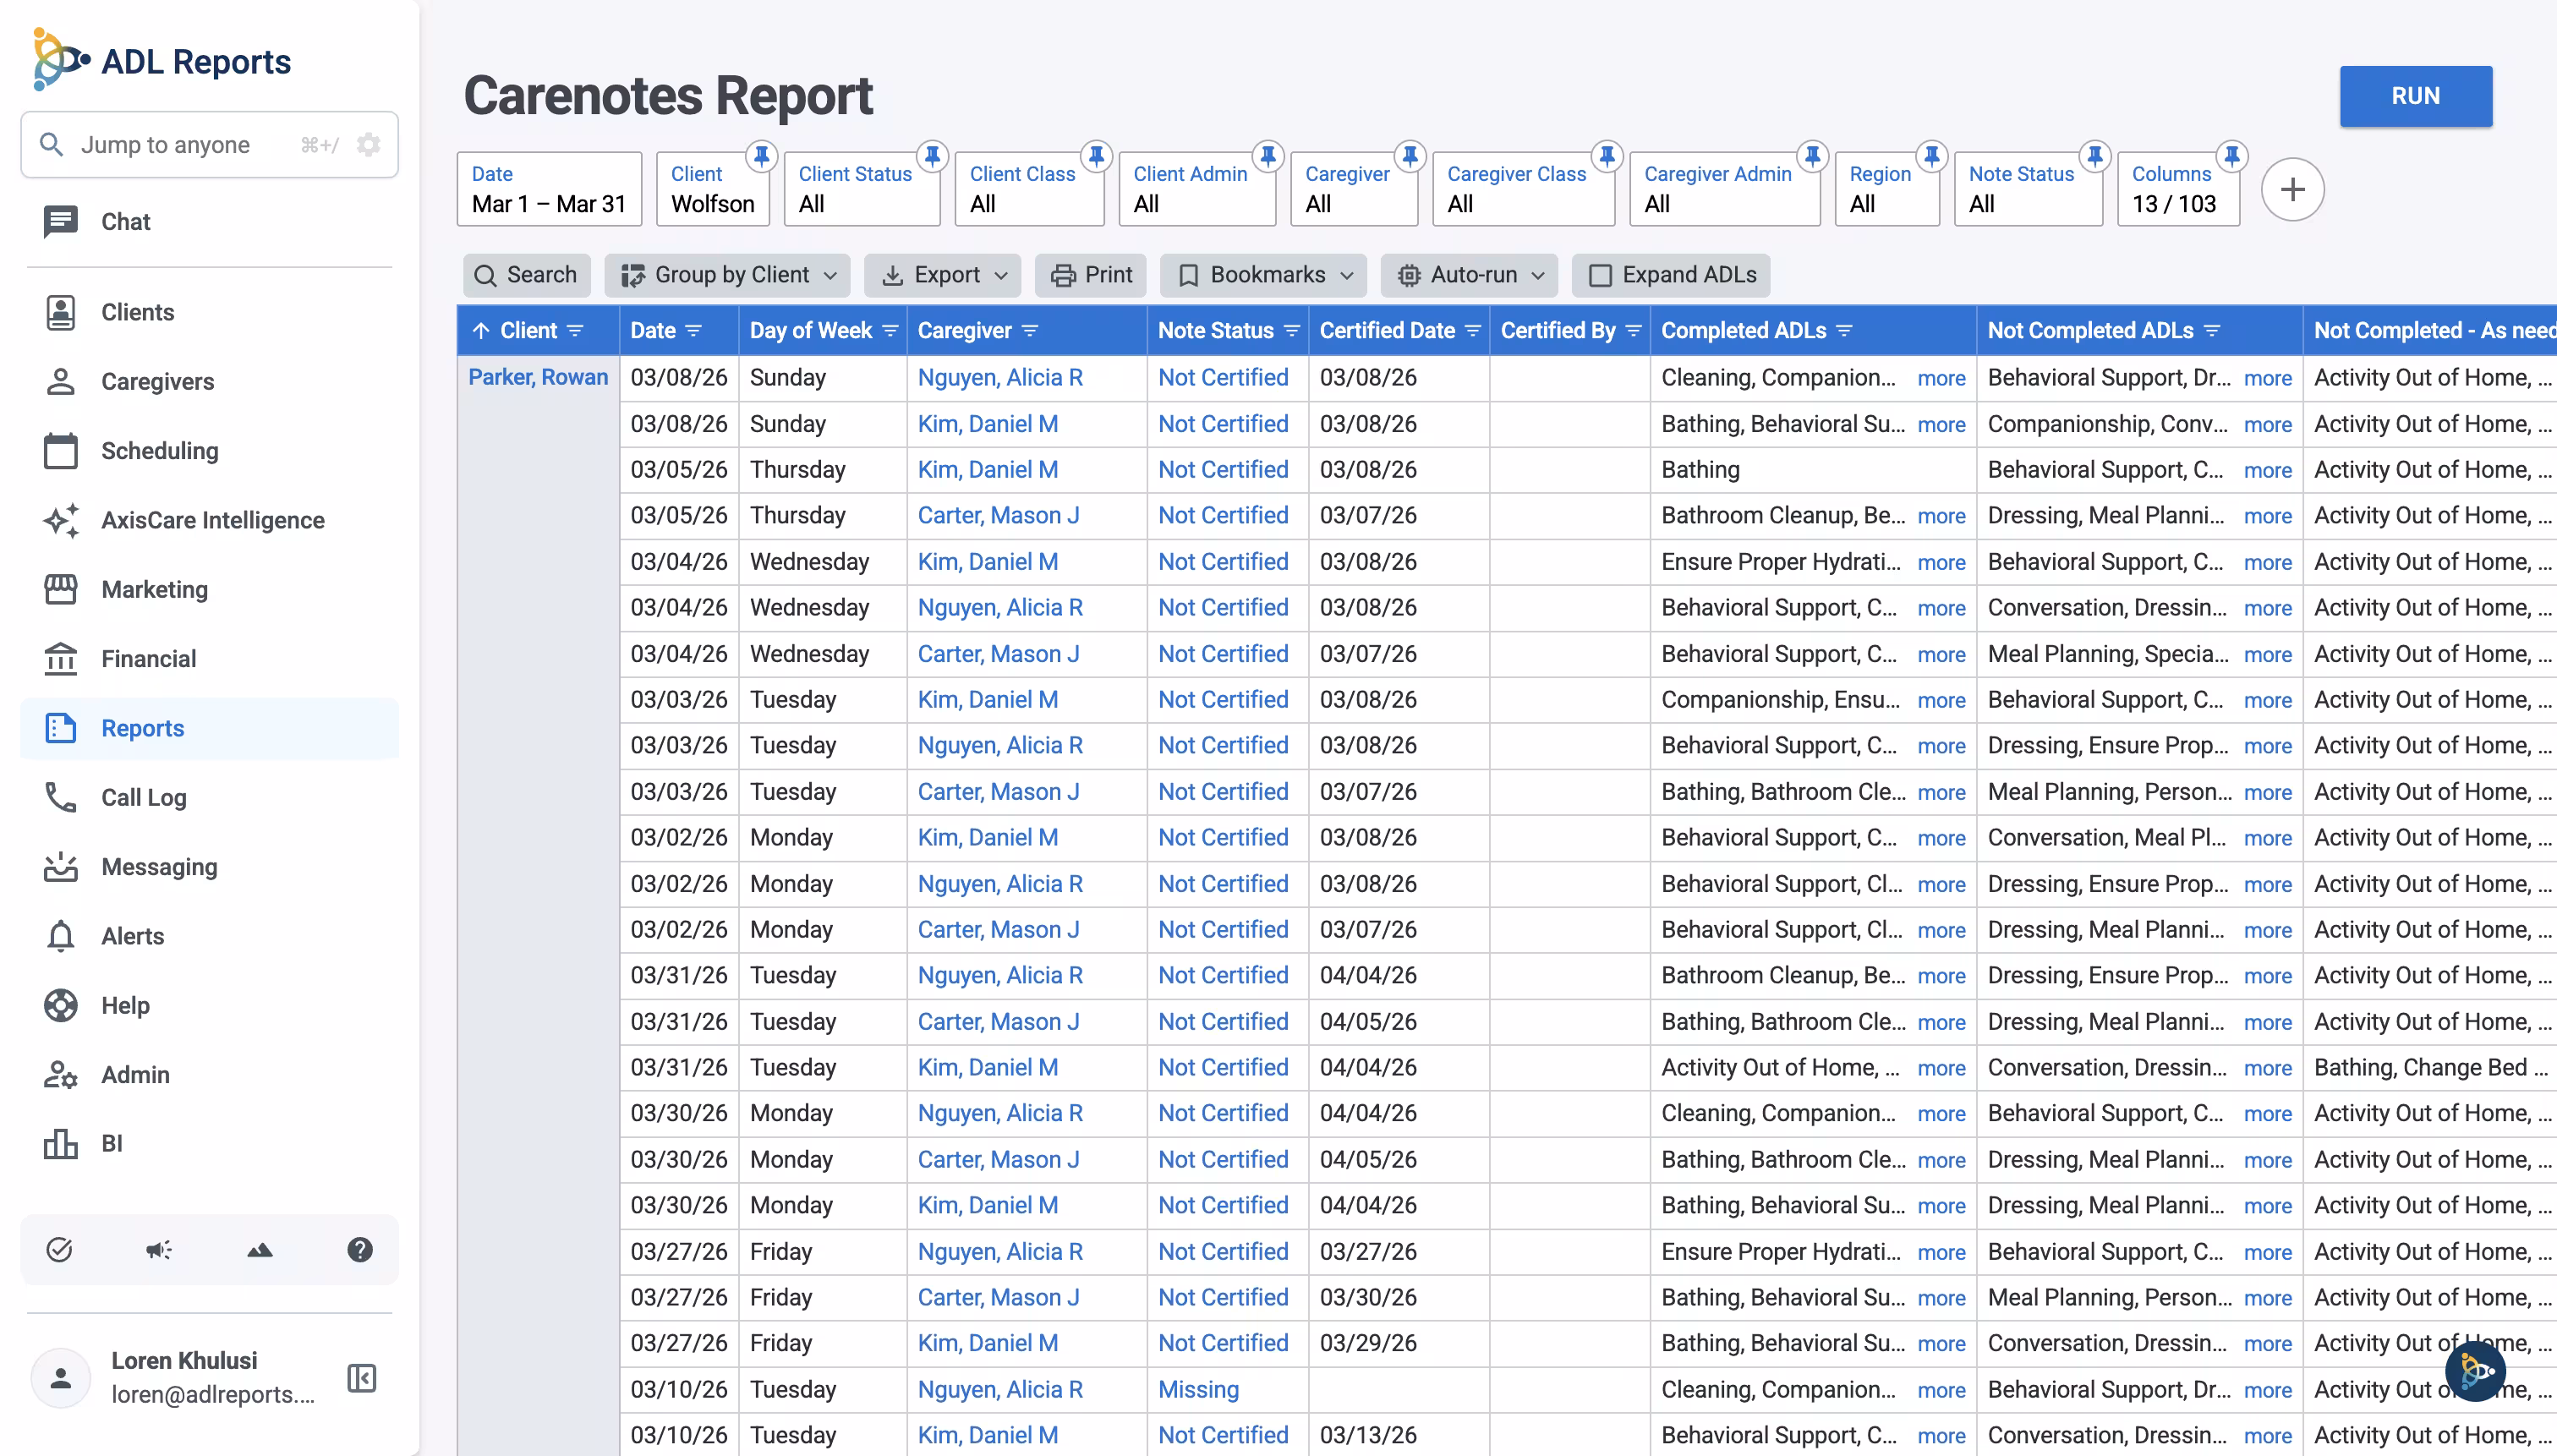Click the Jump to anyone search field
Viewport: 2557px width, 1456px height.
coord(209,145)
